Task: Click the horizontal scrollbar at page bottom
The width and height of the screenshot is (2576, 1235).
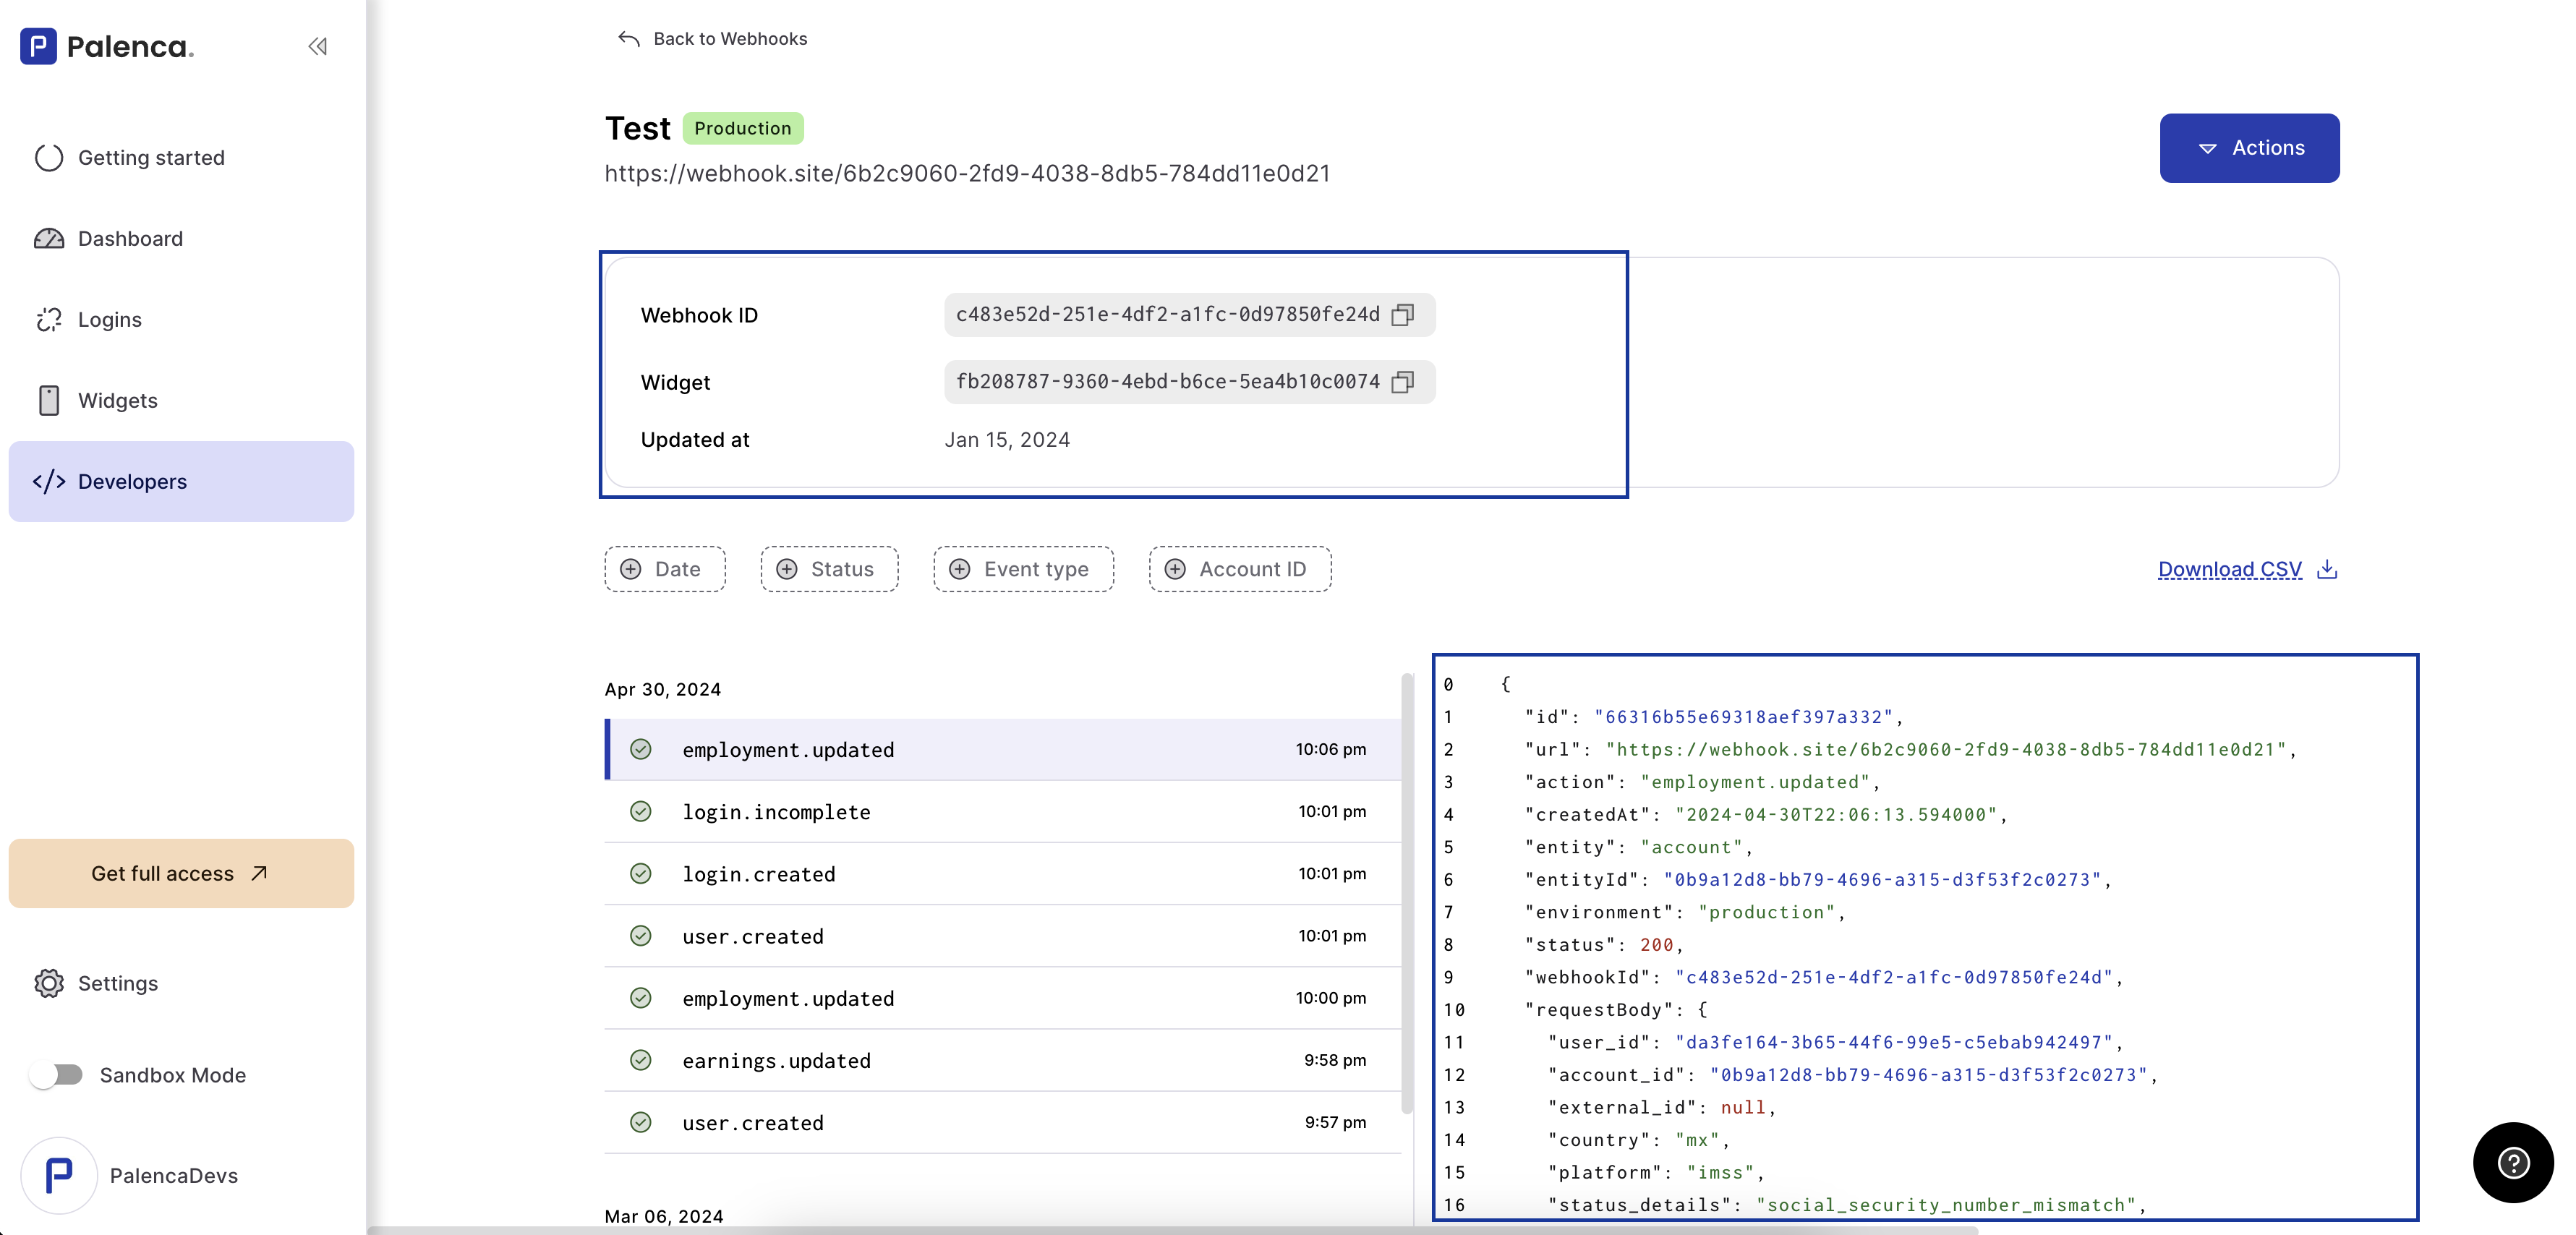Action: 1172,1230
